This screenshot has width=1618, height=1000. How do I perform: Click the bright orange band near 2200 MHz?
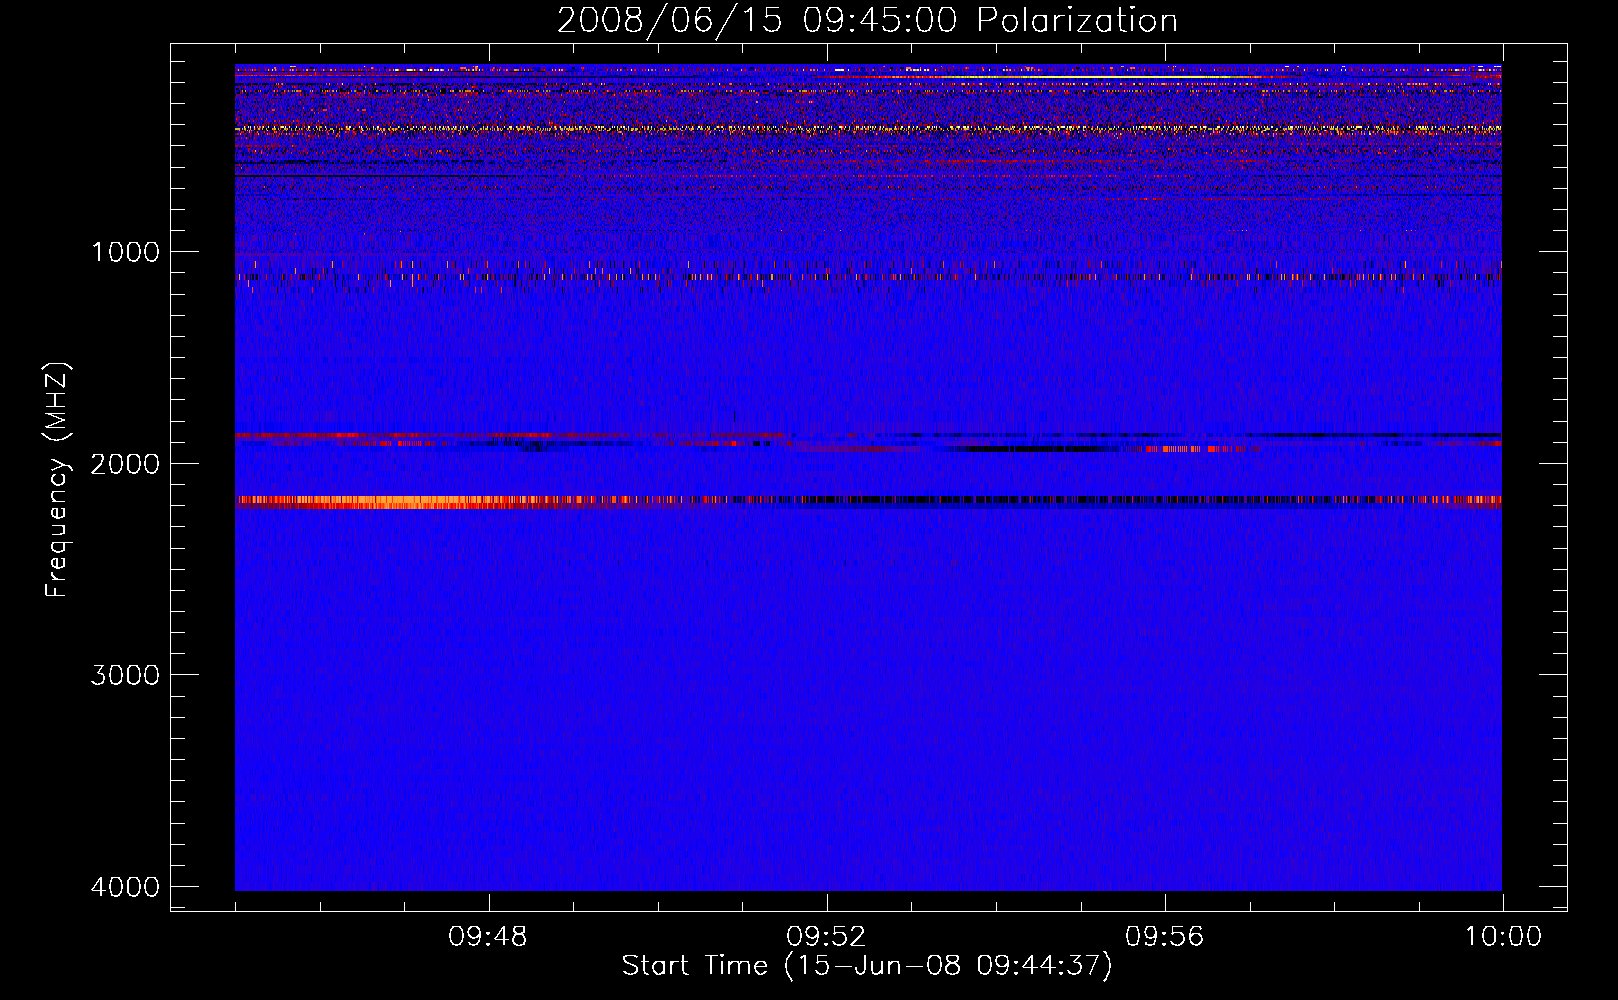pyautogui.click(x=400, y=501)
